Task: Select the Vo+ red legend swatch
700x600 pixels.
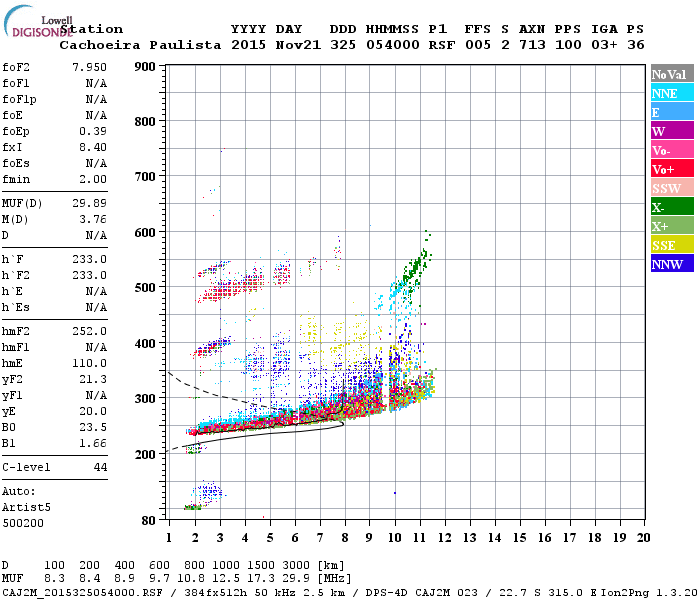Action: coord(672,169)
